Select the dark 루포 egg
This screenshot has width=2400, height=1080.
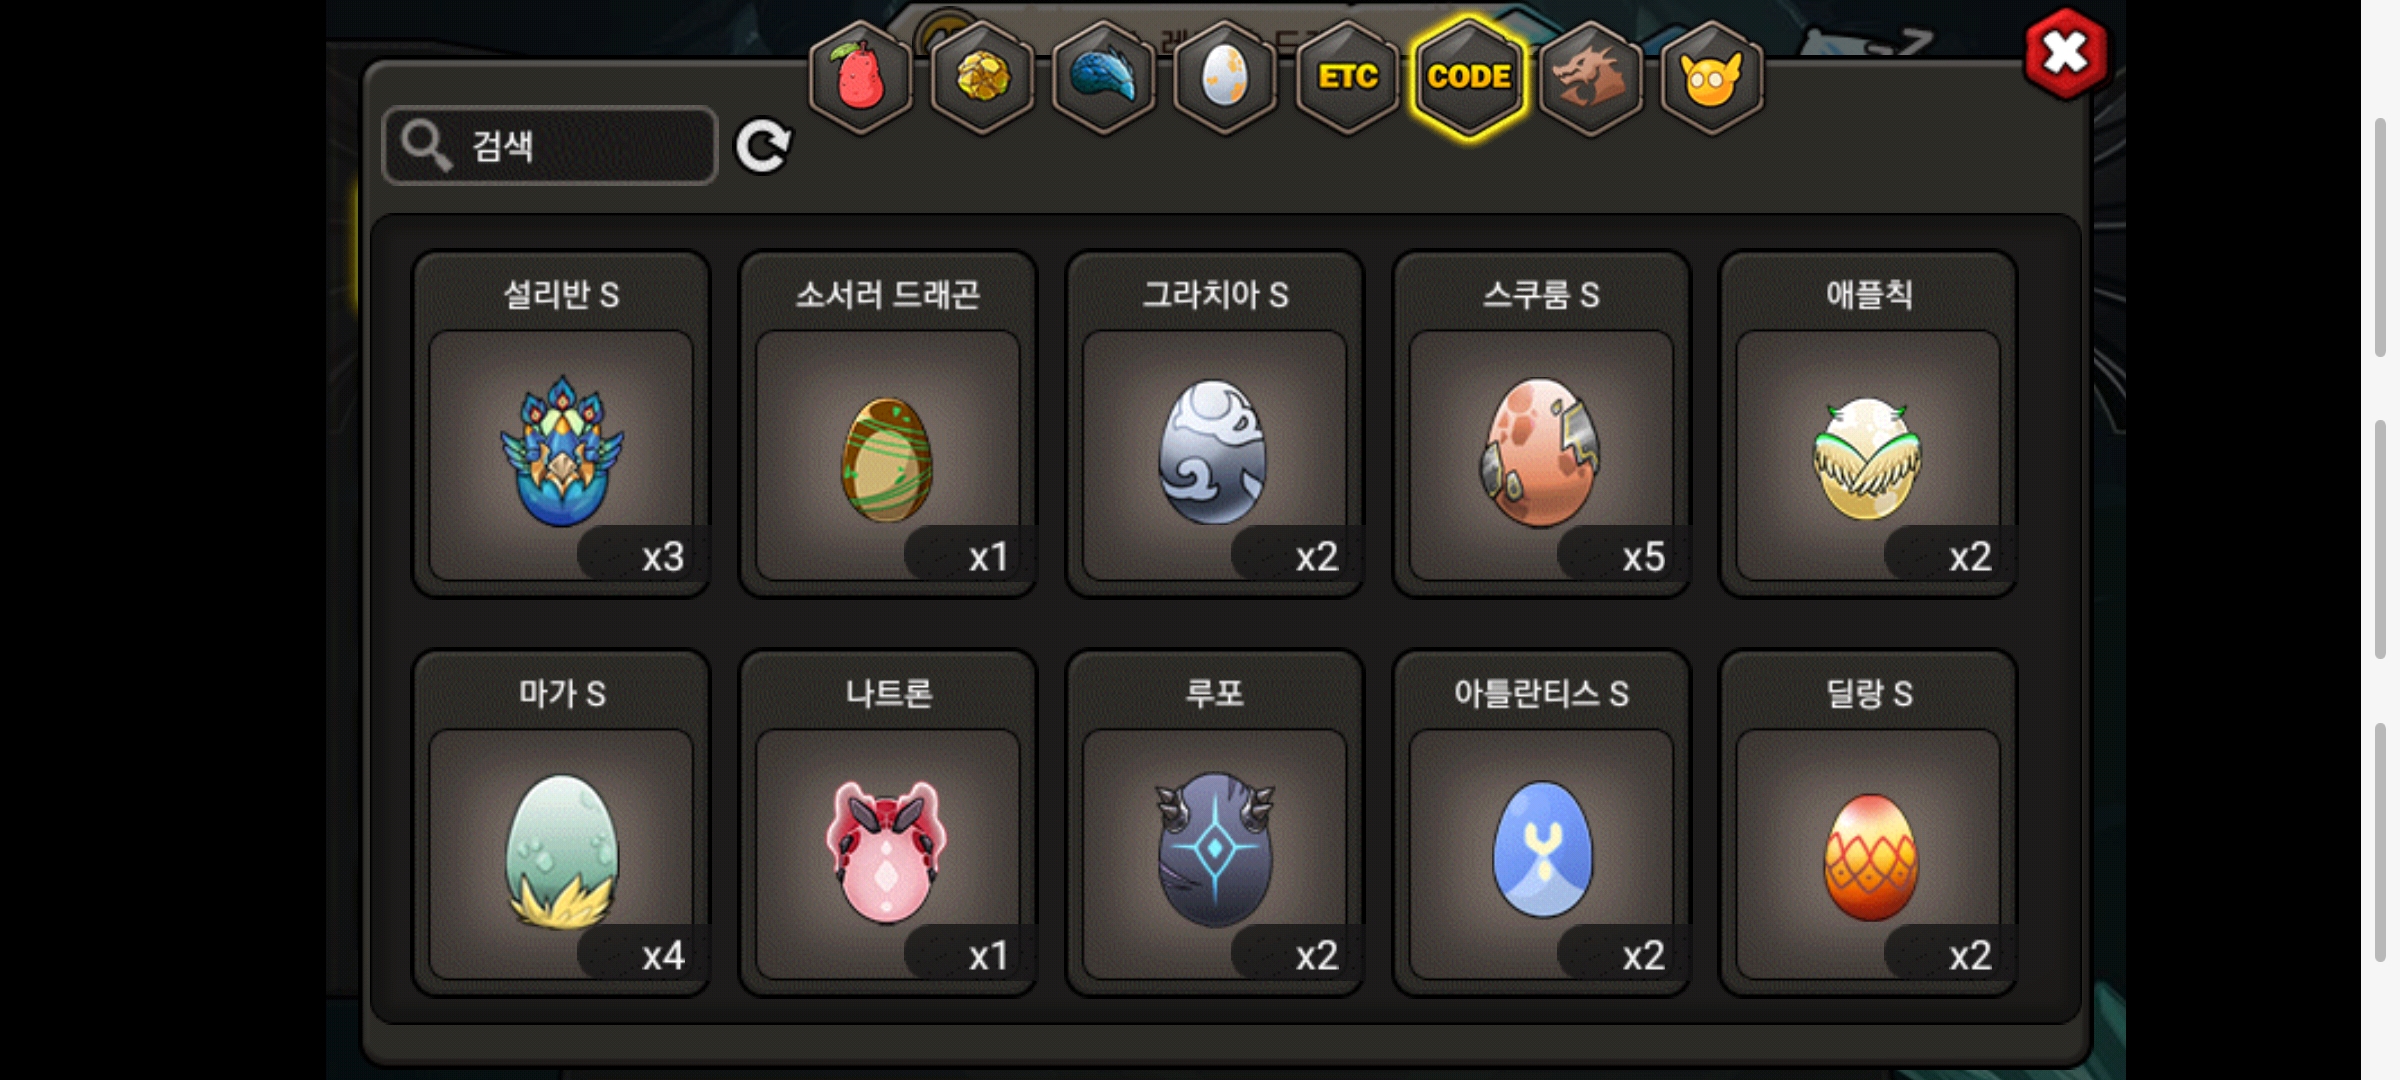[x=1215, y=823]
